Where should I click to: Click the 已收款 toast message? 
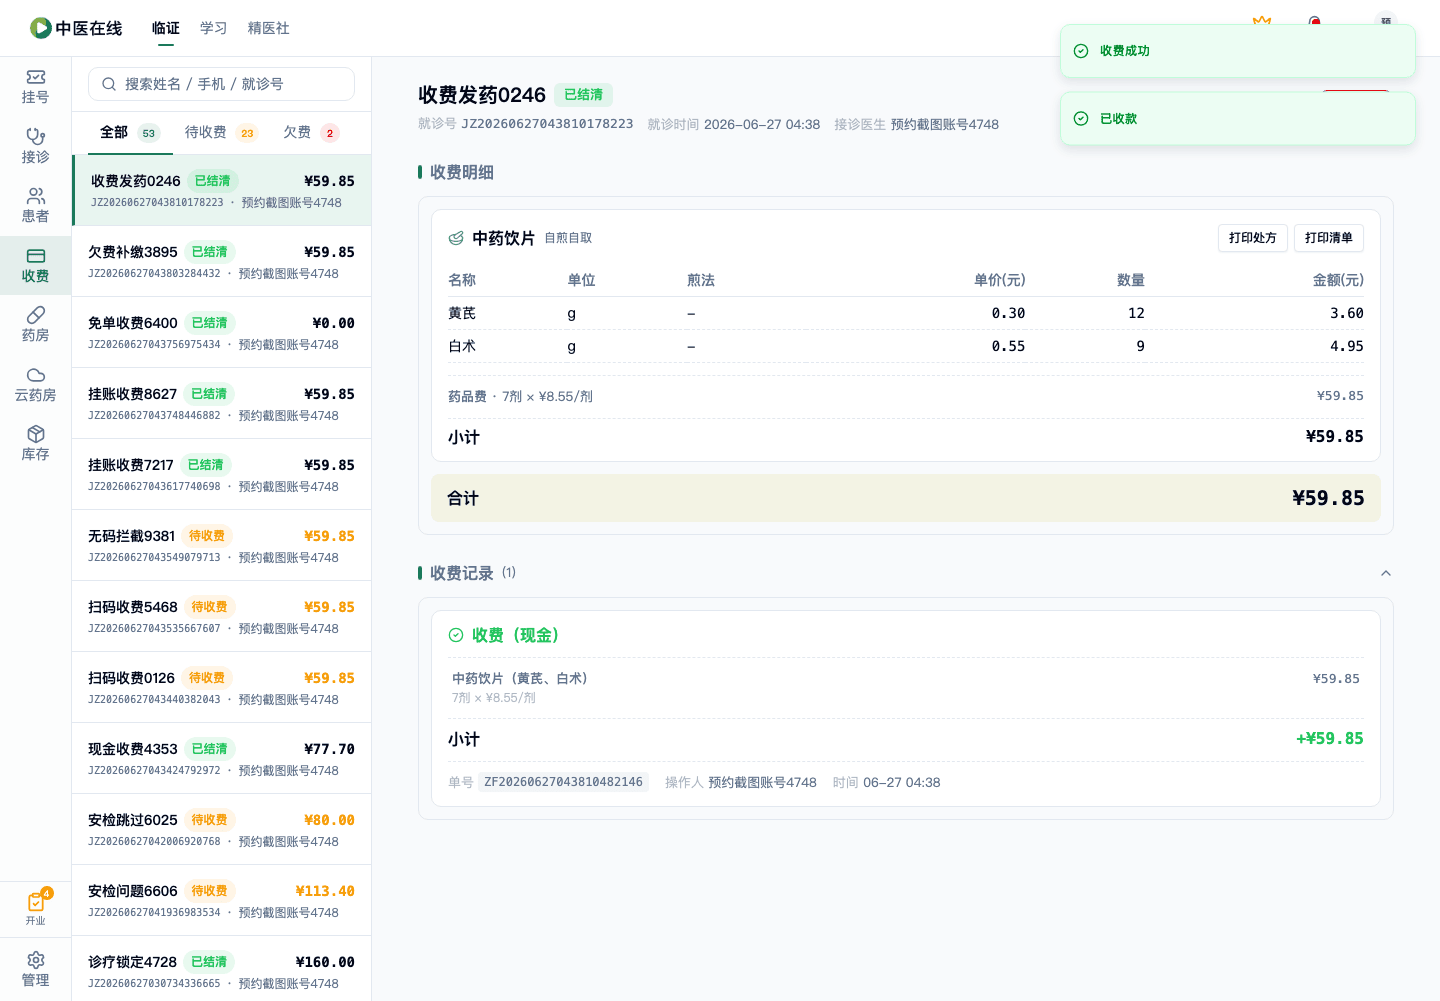(1238, 119)
